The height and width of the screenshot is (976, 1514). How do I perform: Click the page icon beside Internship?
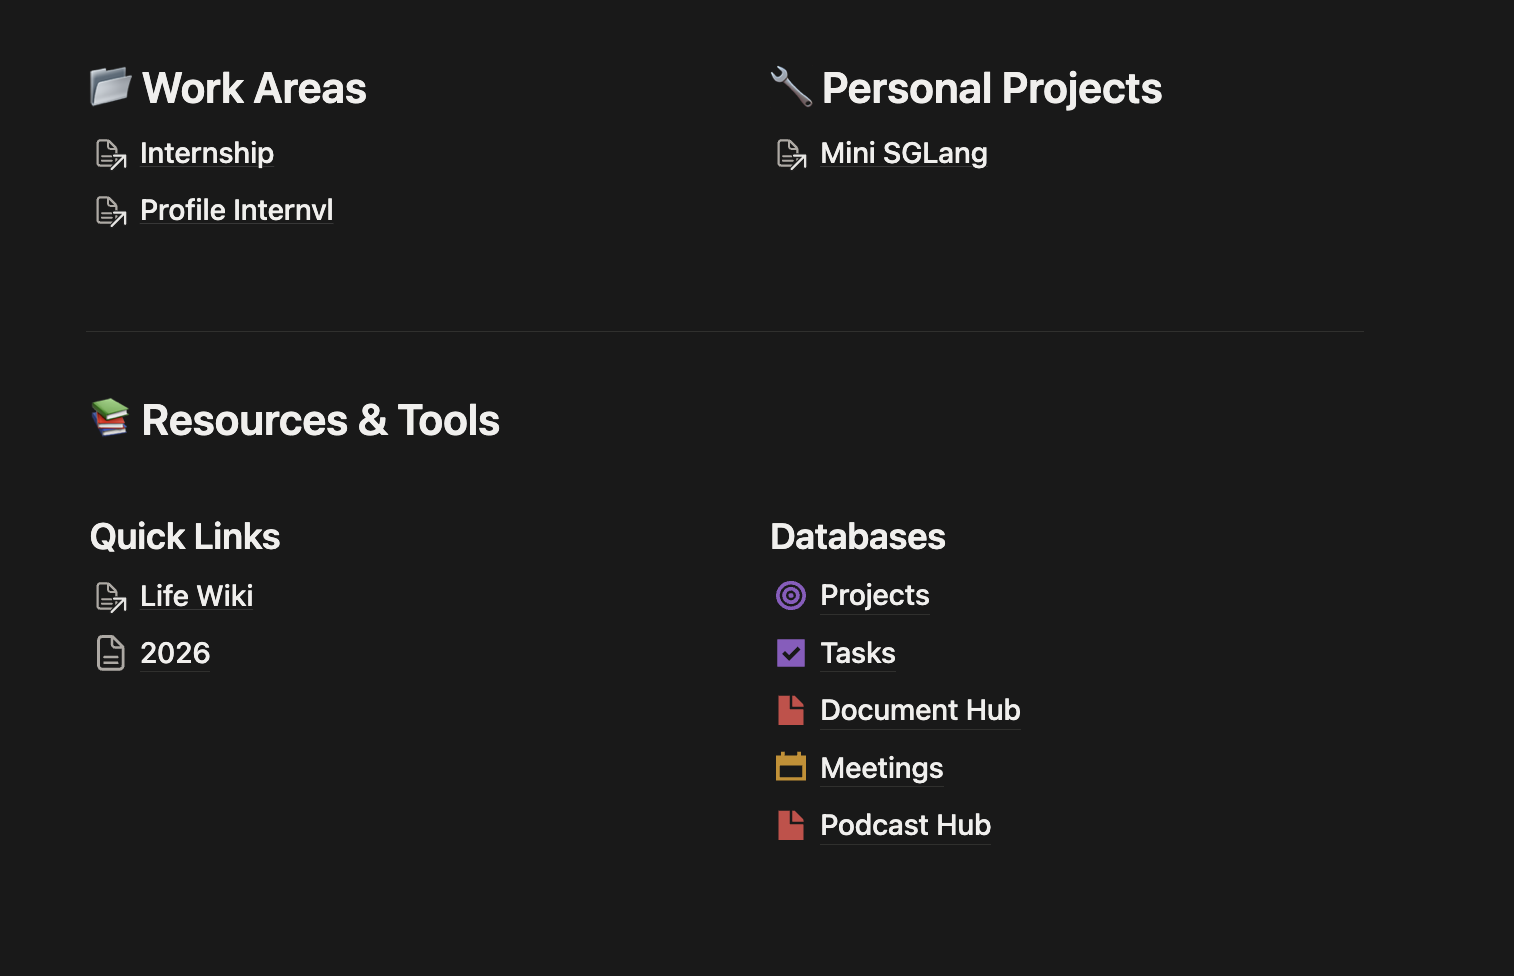point(110,154)
